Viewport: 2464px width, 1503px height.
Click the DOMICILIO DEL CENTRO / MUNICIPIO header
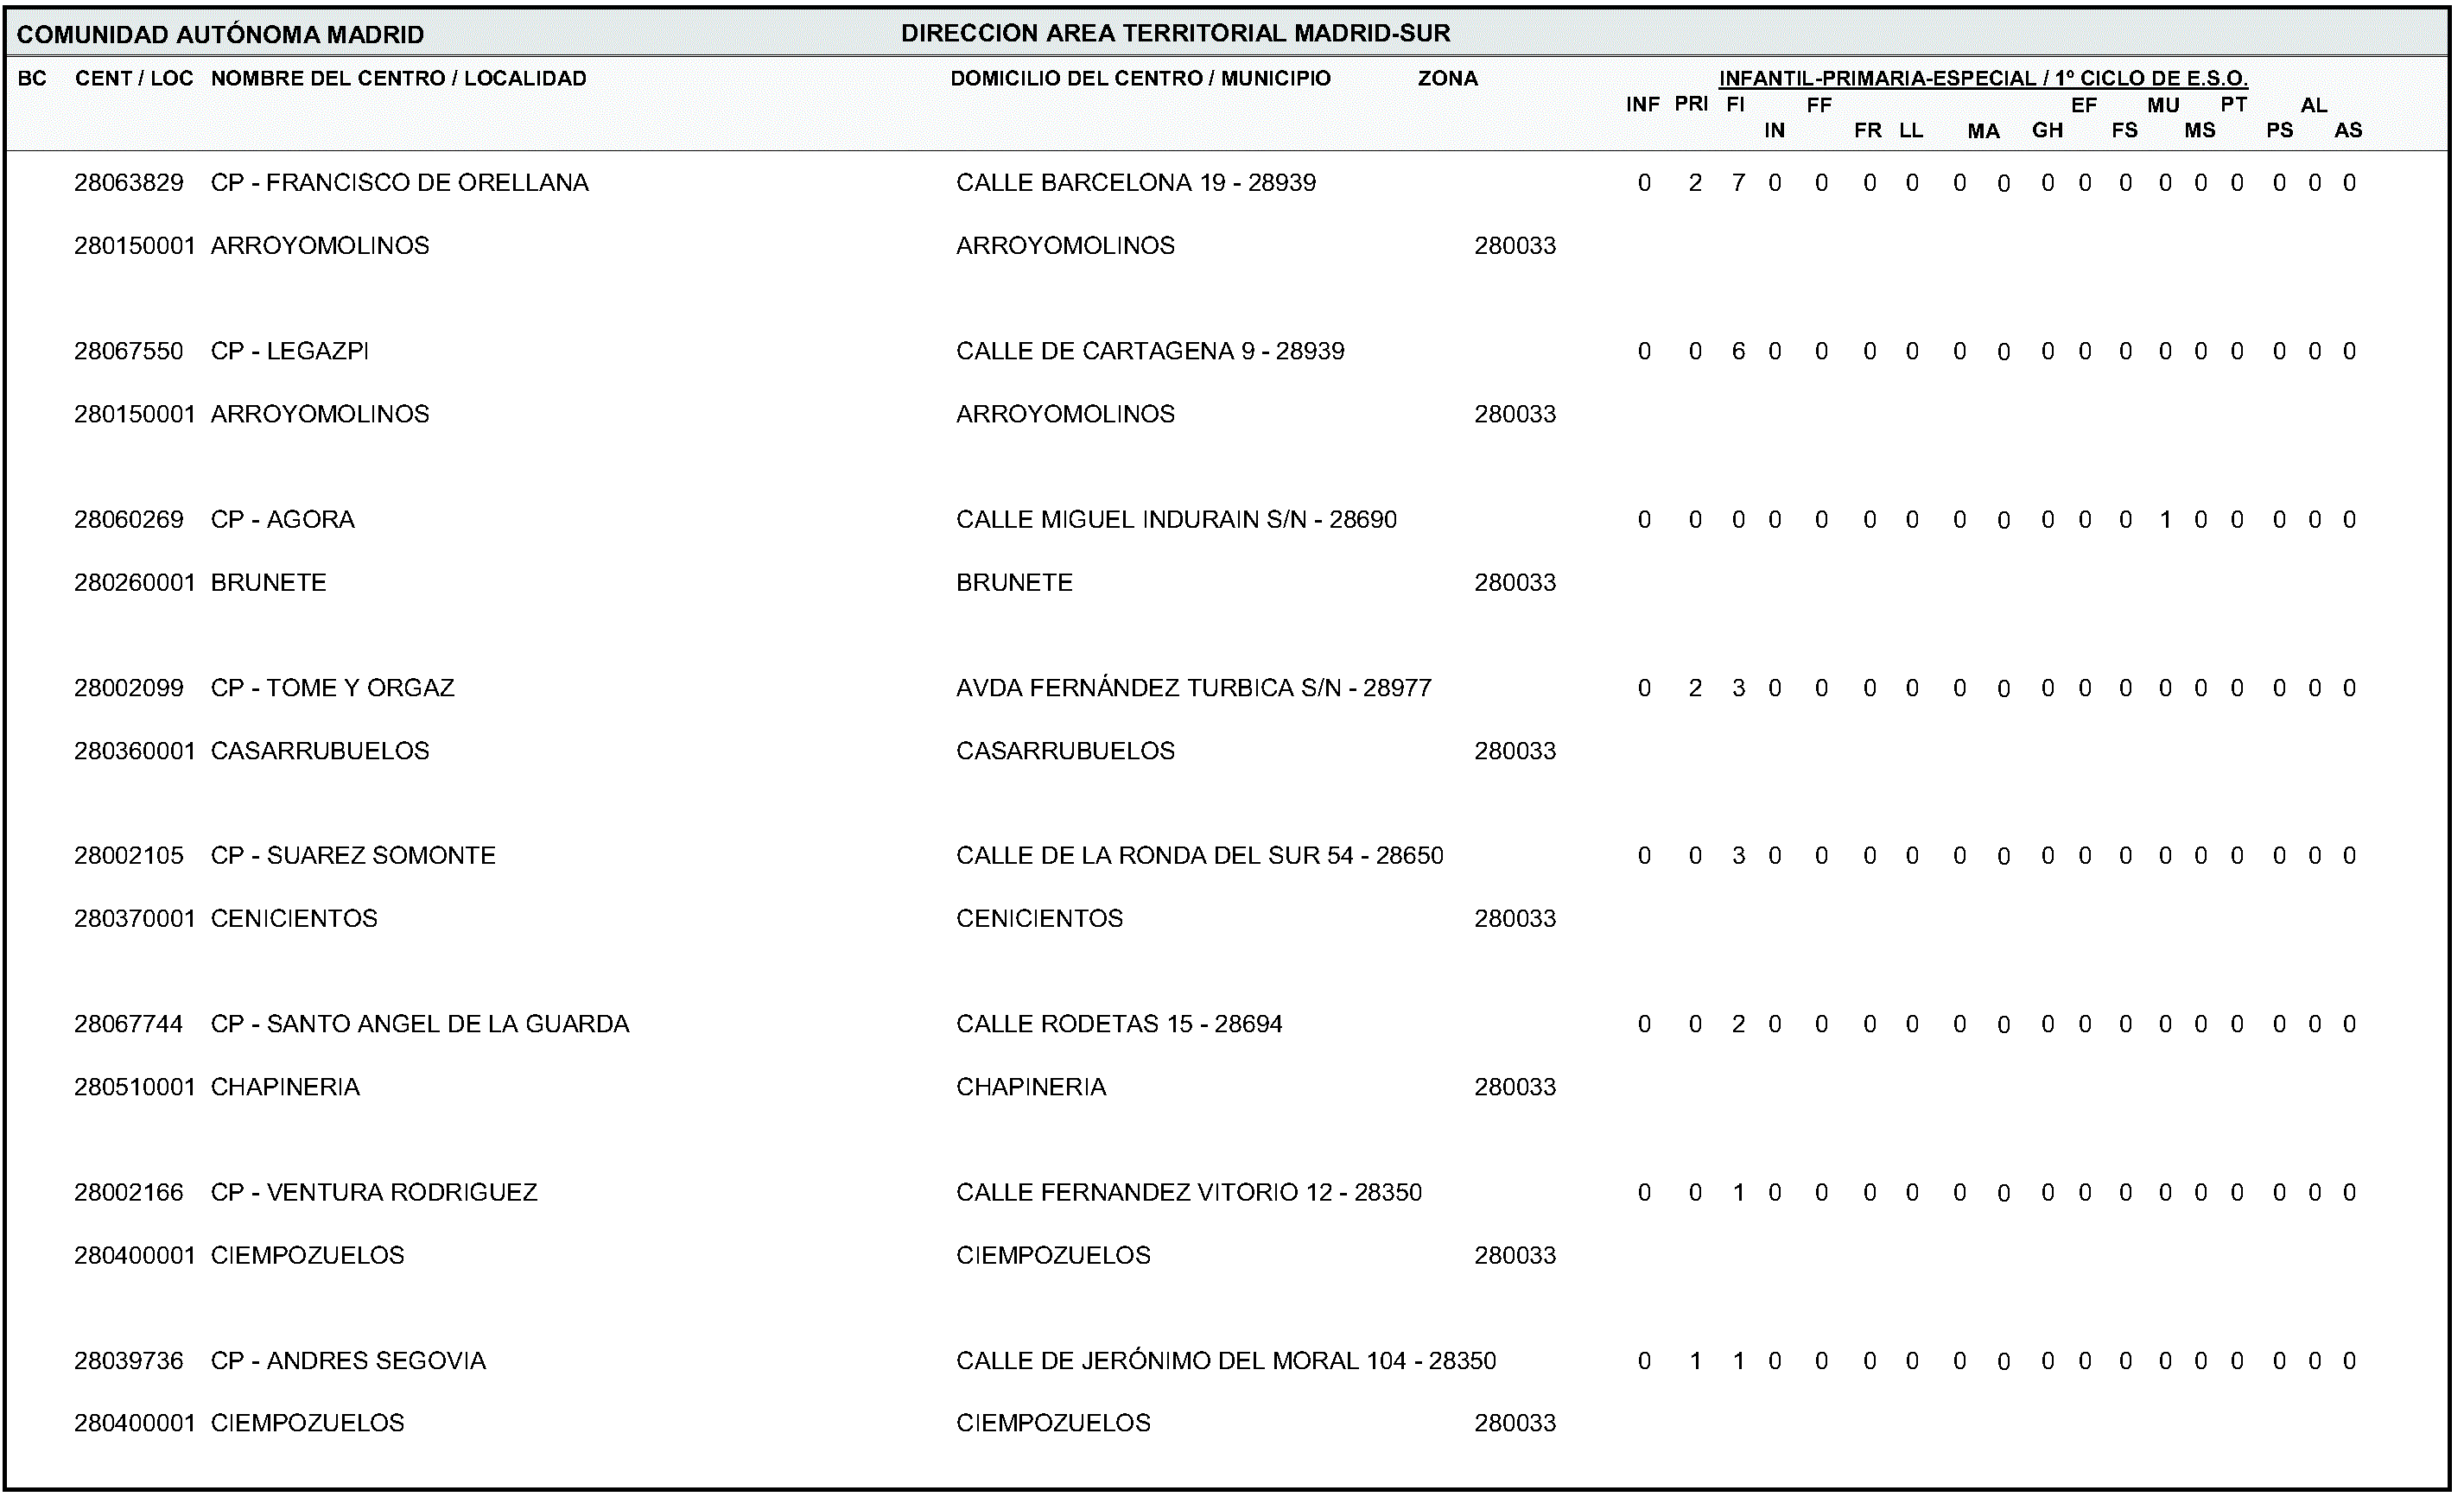(x=1140, y=78)
